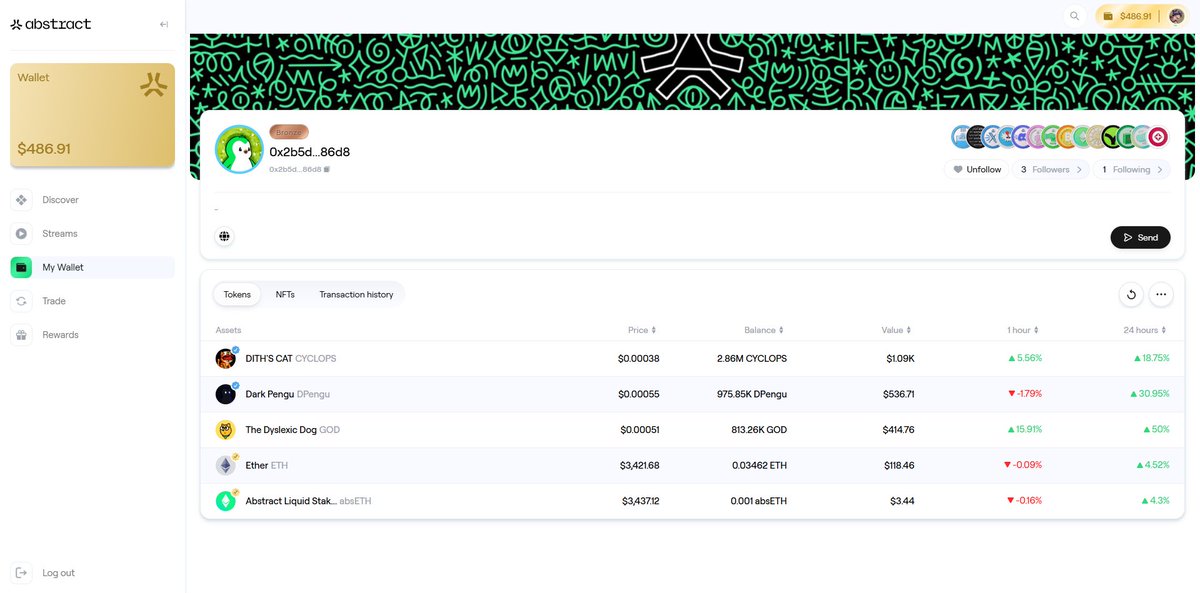Select the Ether ETH name
The width and height of the screenshot is (1200, 593).
click(266, 465)
